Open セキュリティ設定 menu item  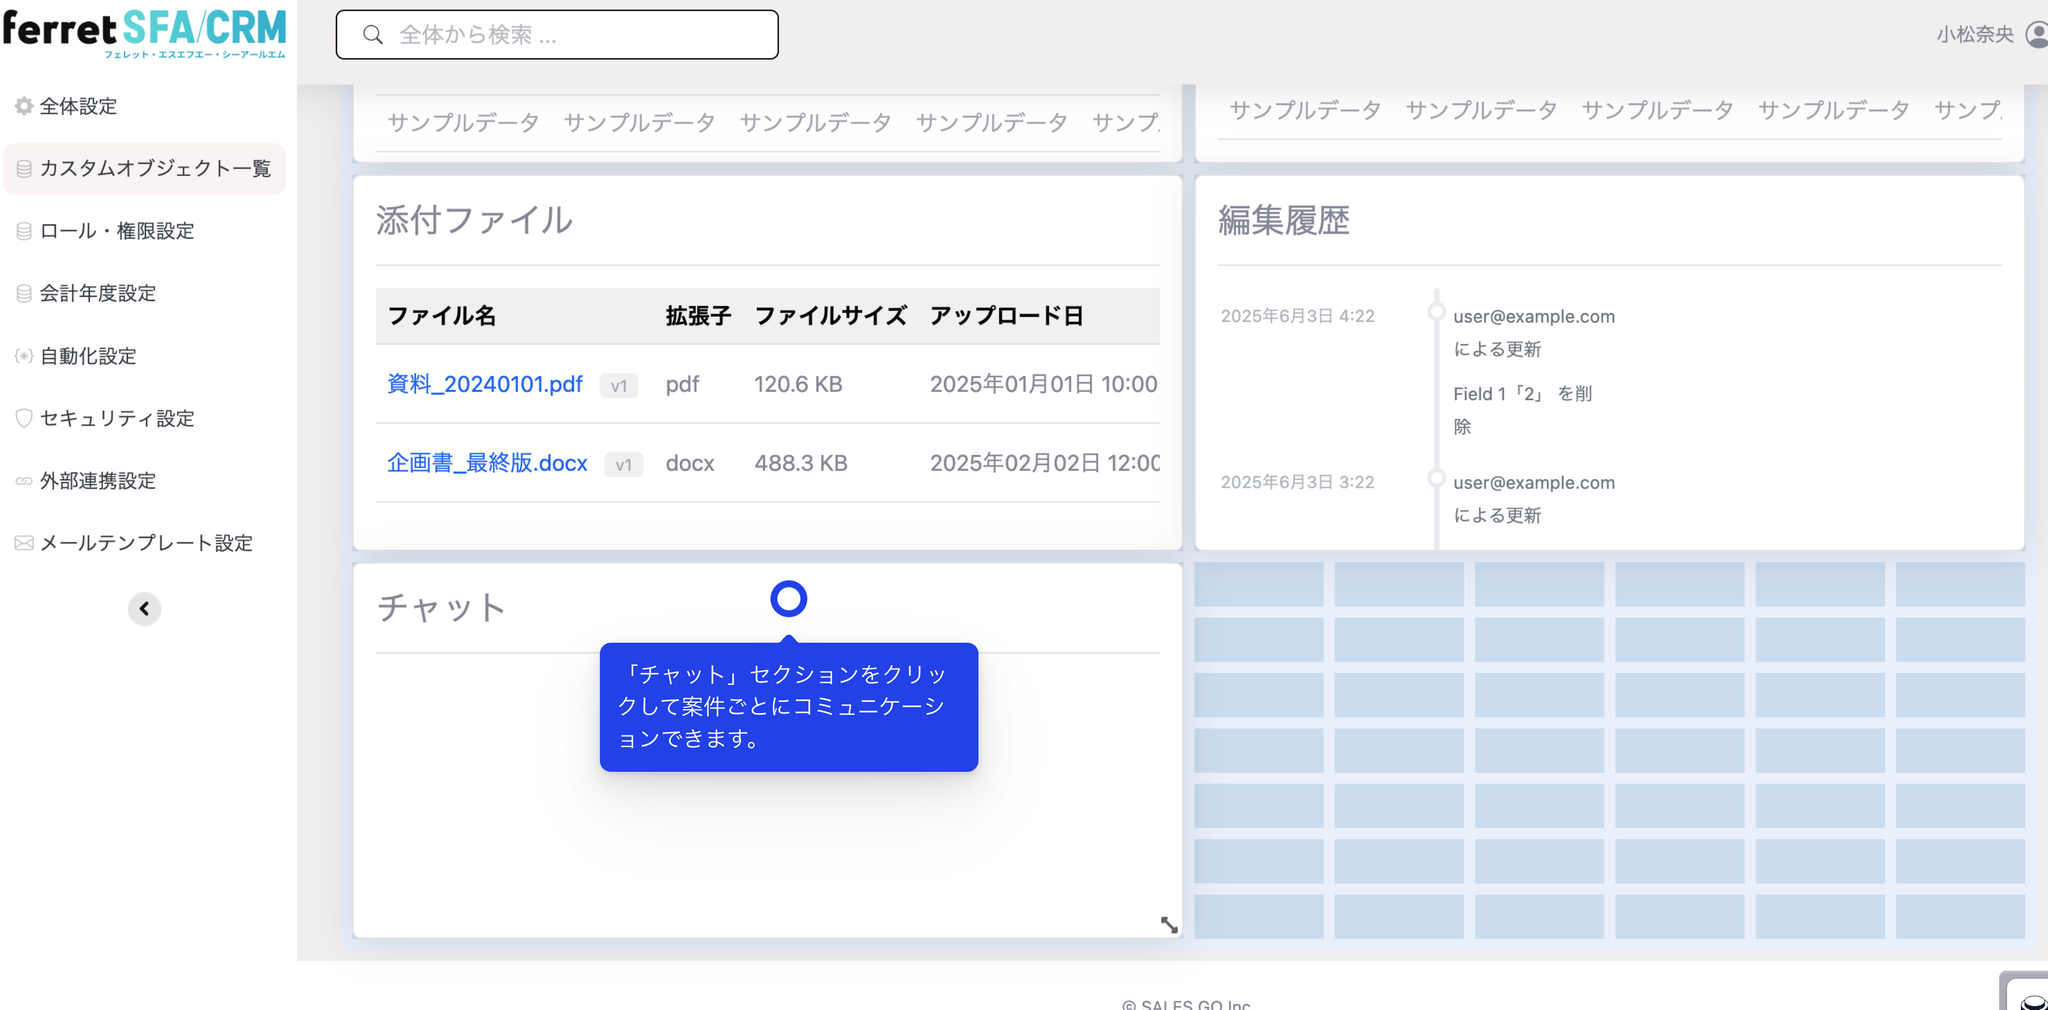click(x=117, y=418)
